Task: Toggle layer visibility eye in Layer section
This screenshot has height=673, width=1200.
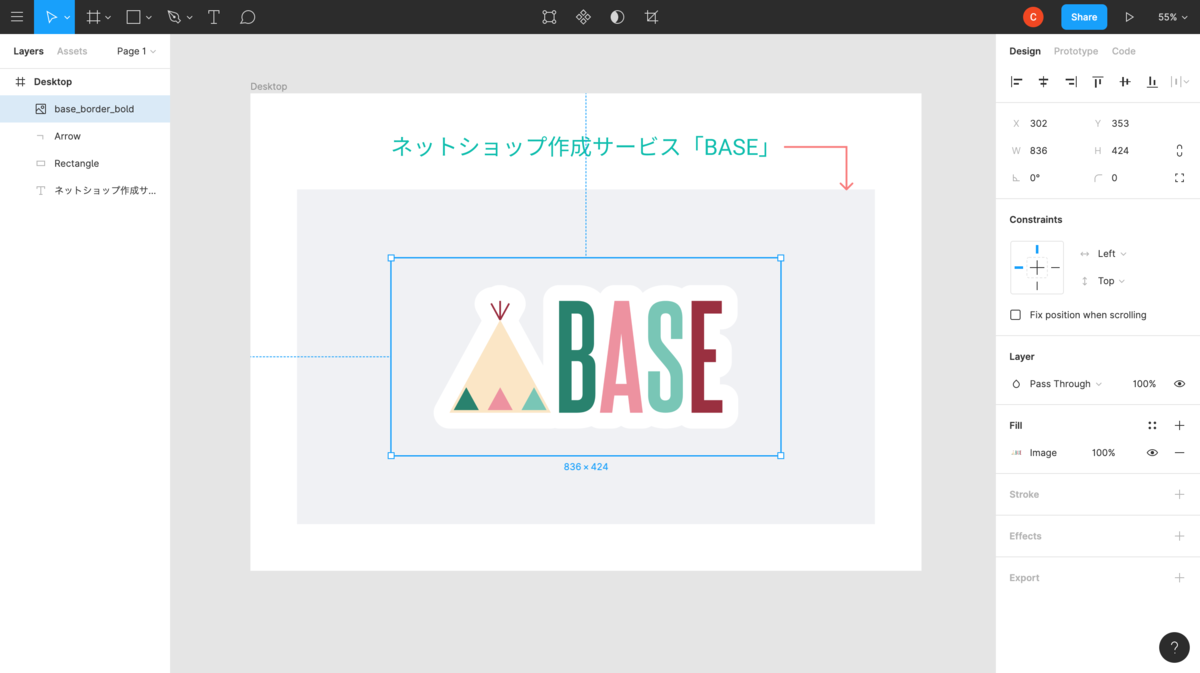Action: 1179,384
